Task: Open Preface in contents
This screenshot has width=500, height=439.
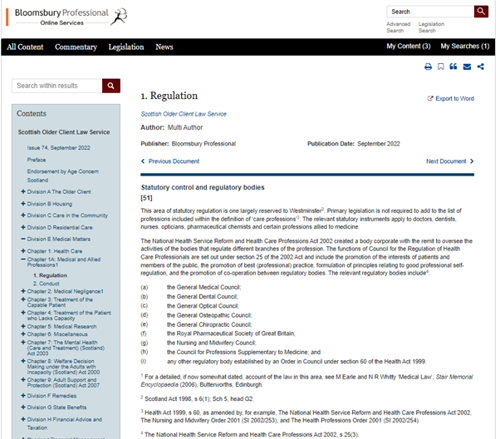Action: point(37,160)
